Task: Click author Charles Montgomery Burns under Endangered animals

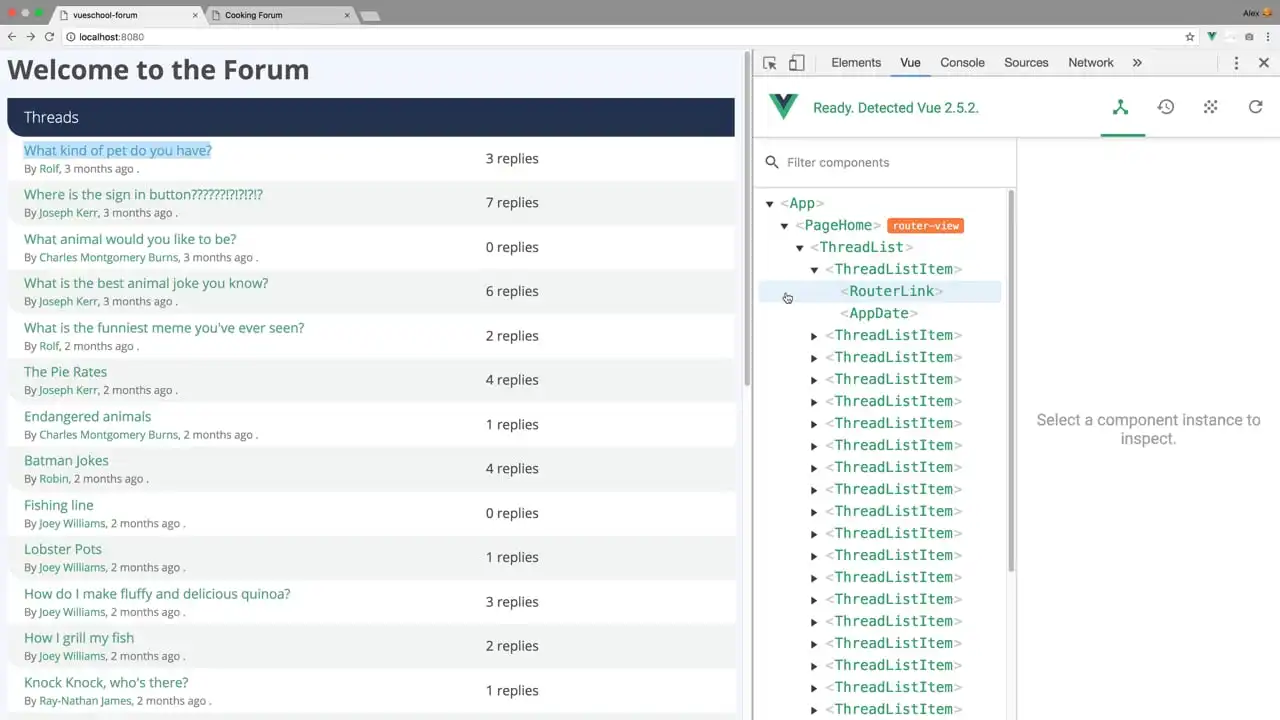Action: pyautogui.click(x=108, y=435)
